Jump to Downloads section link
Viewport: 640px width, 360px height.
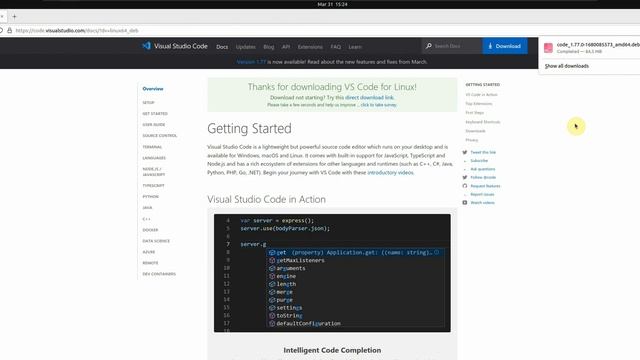pyautogui.click(x=476, y=131)
